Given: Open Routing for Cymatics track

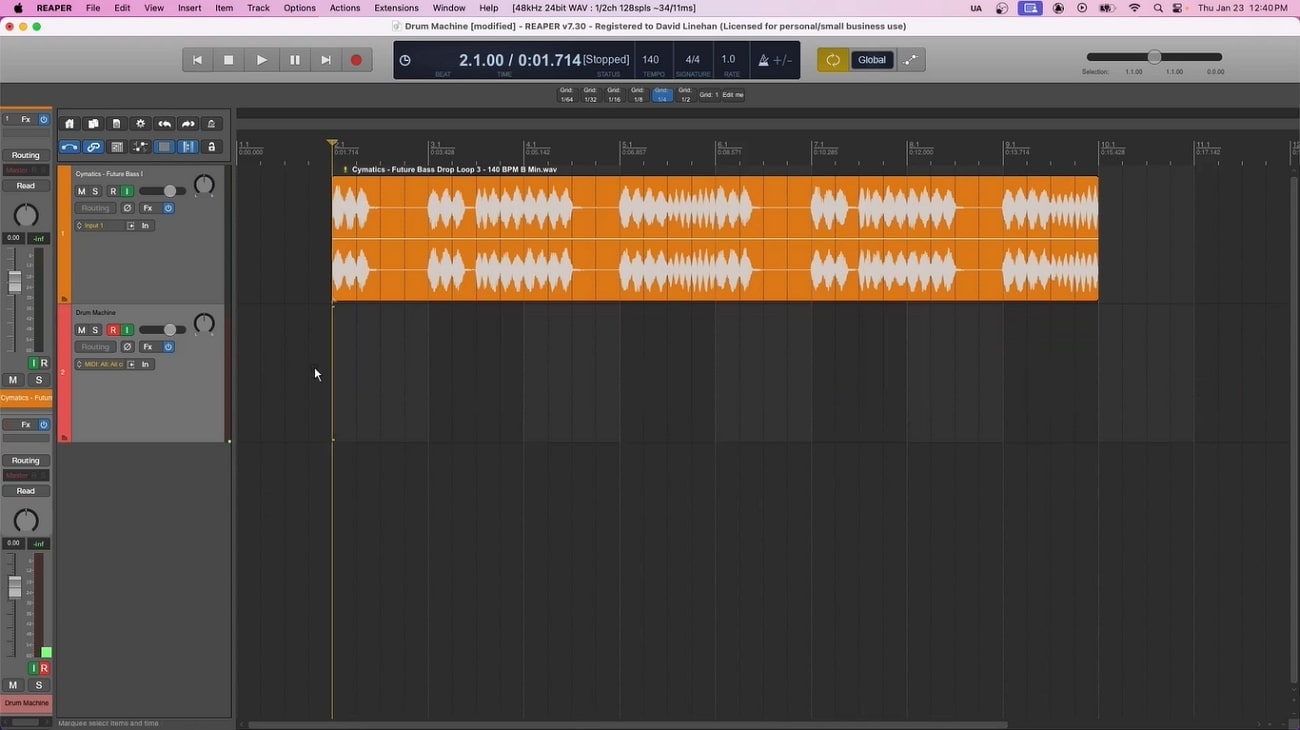Looking at the screenshot, I should tap(96, 208).
